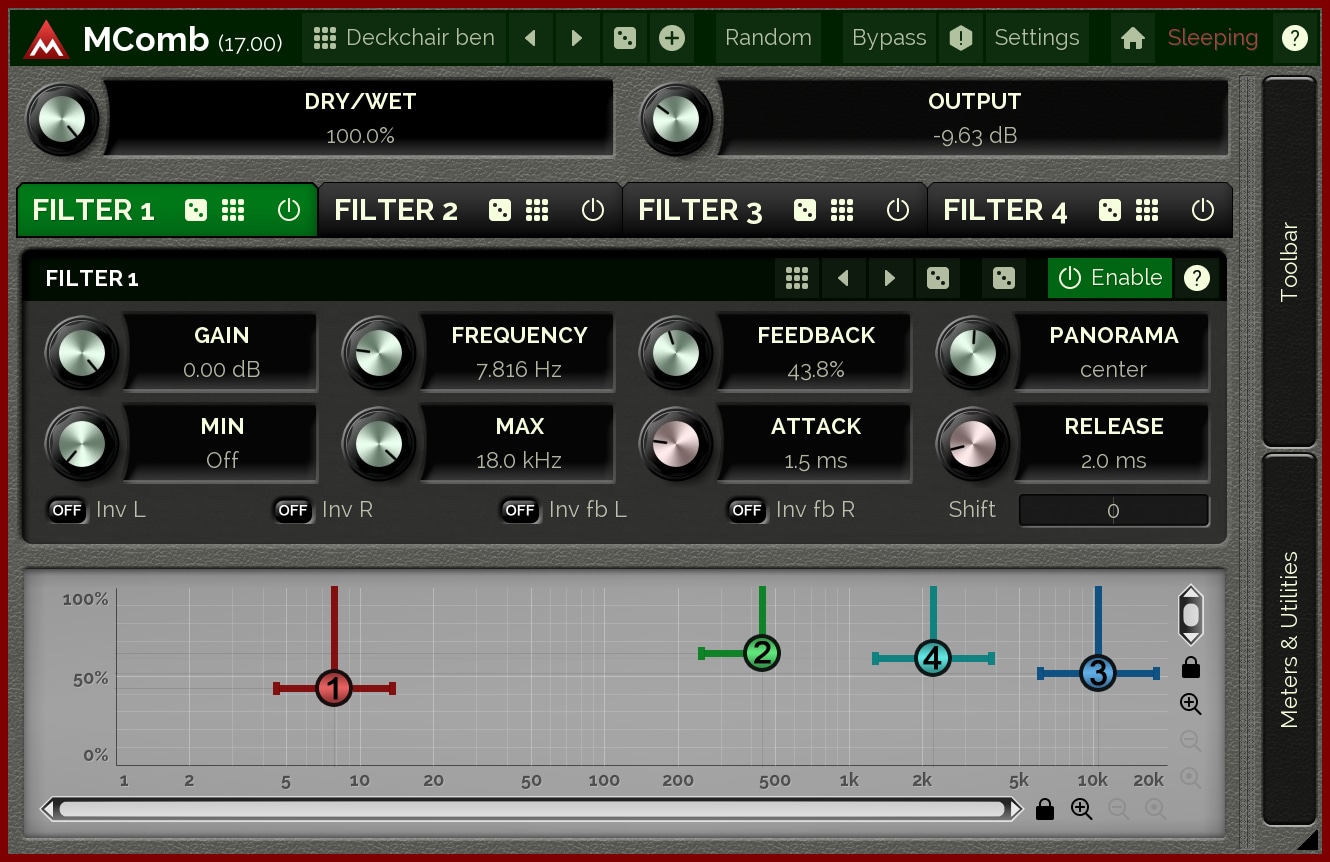Click the Filter 2 tab randomize dice icon
1330x862 pixels.
499,210
